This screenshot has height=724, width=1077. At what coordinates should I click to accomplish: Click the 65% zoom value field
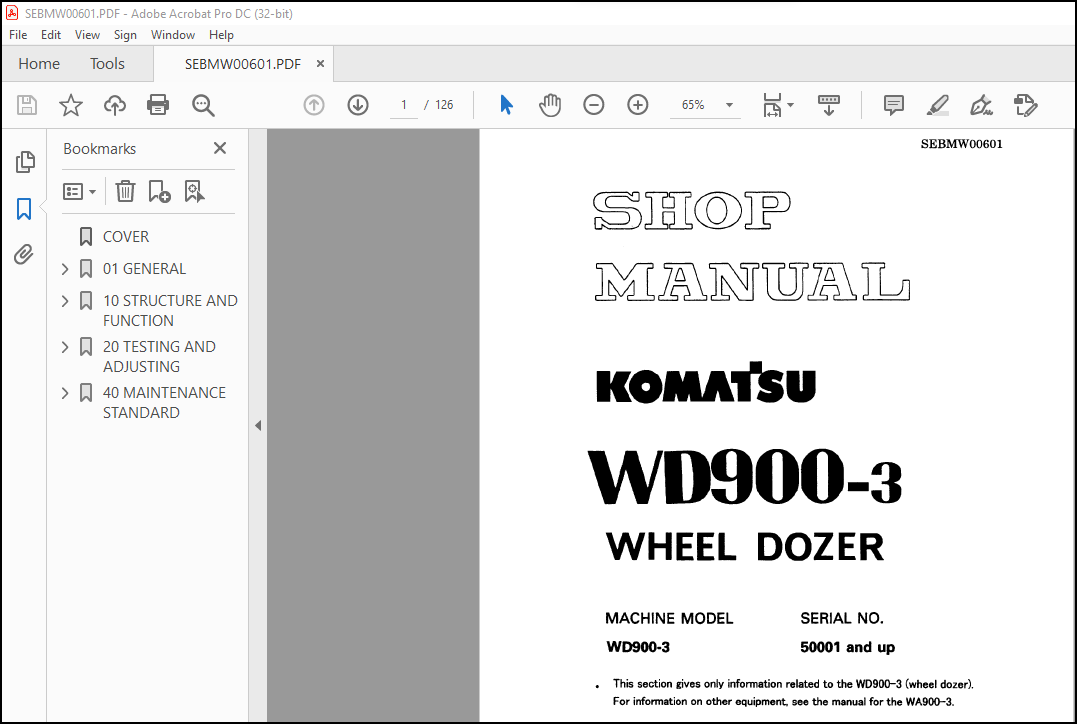tap(694, 105)
